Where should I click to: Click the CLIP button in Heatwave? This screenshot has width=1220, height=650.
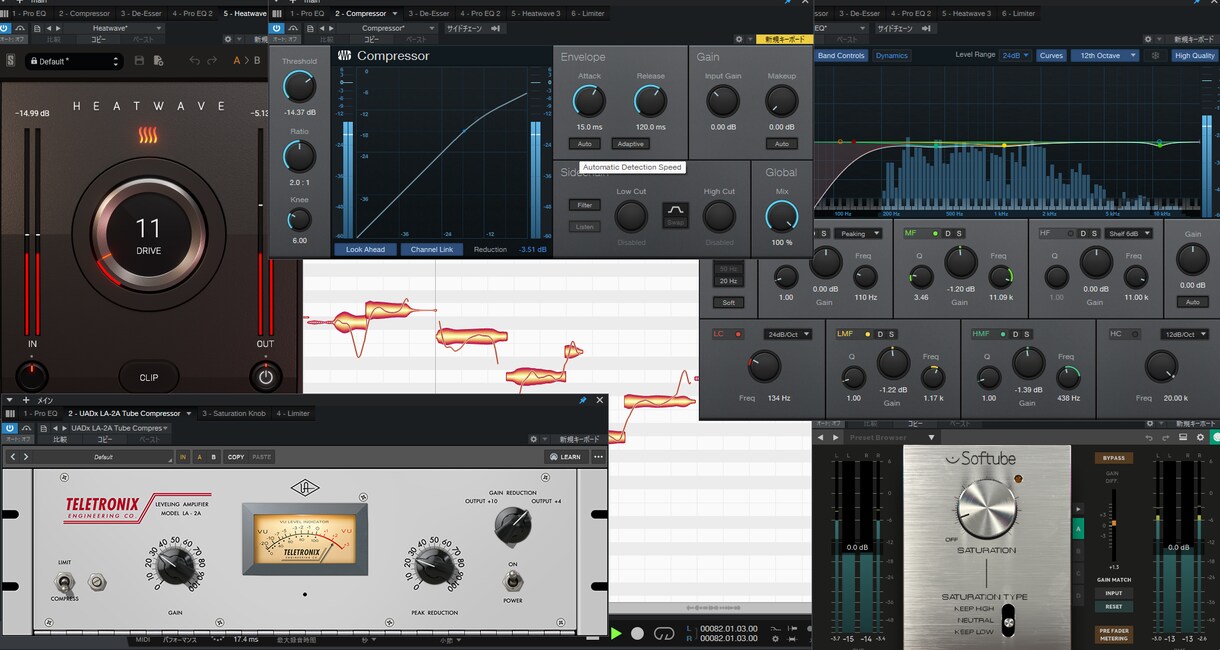pyautogui.click(x=149, y=377)
